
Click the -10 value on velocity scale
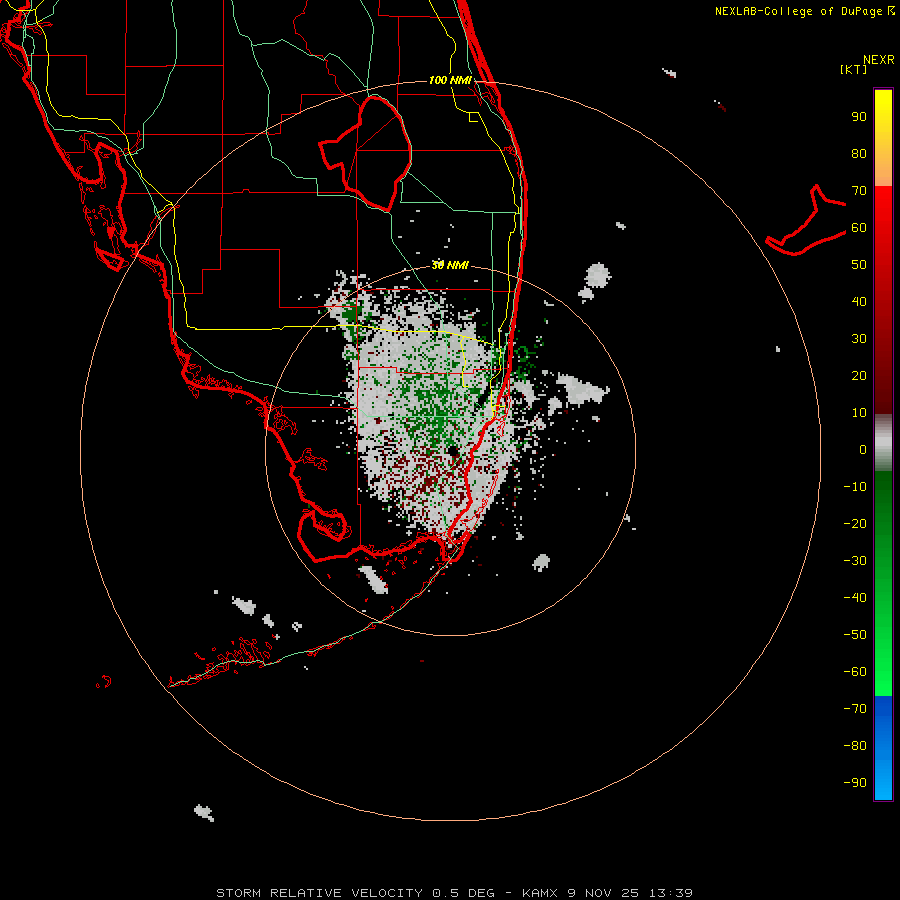click(x=855, y=487)
